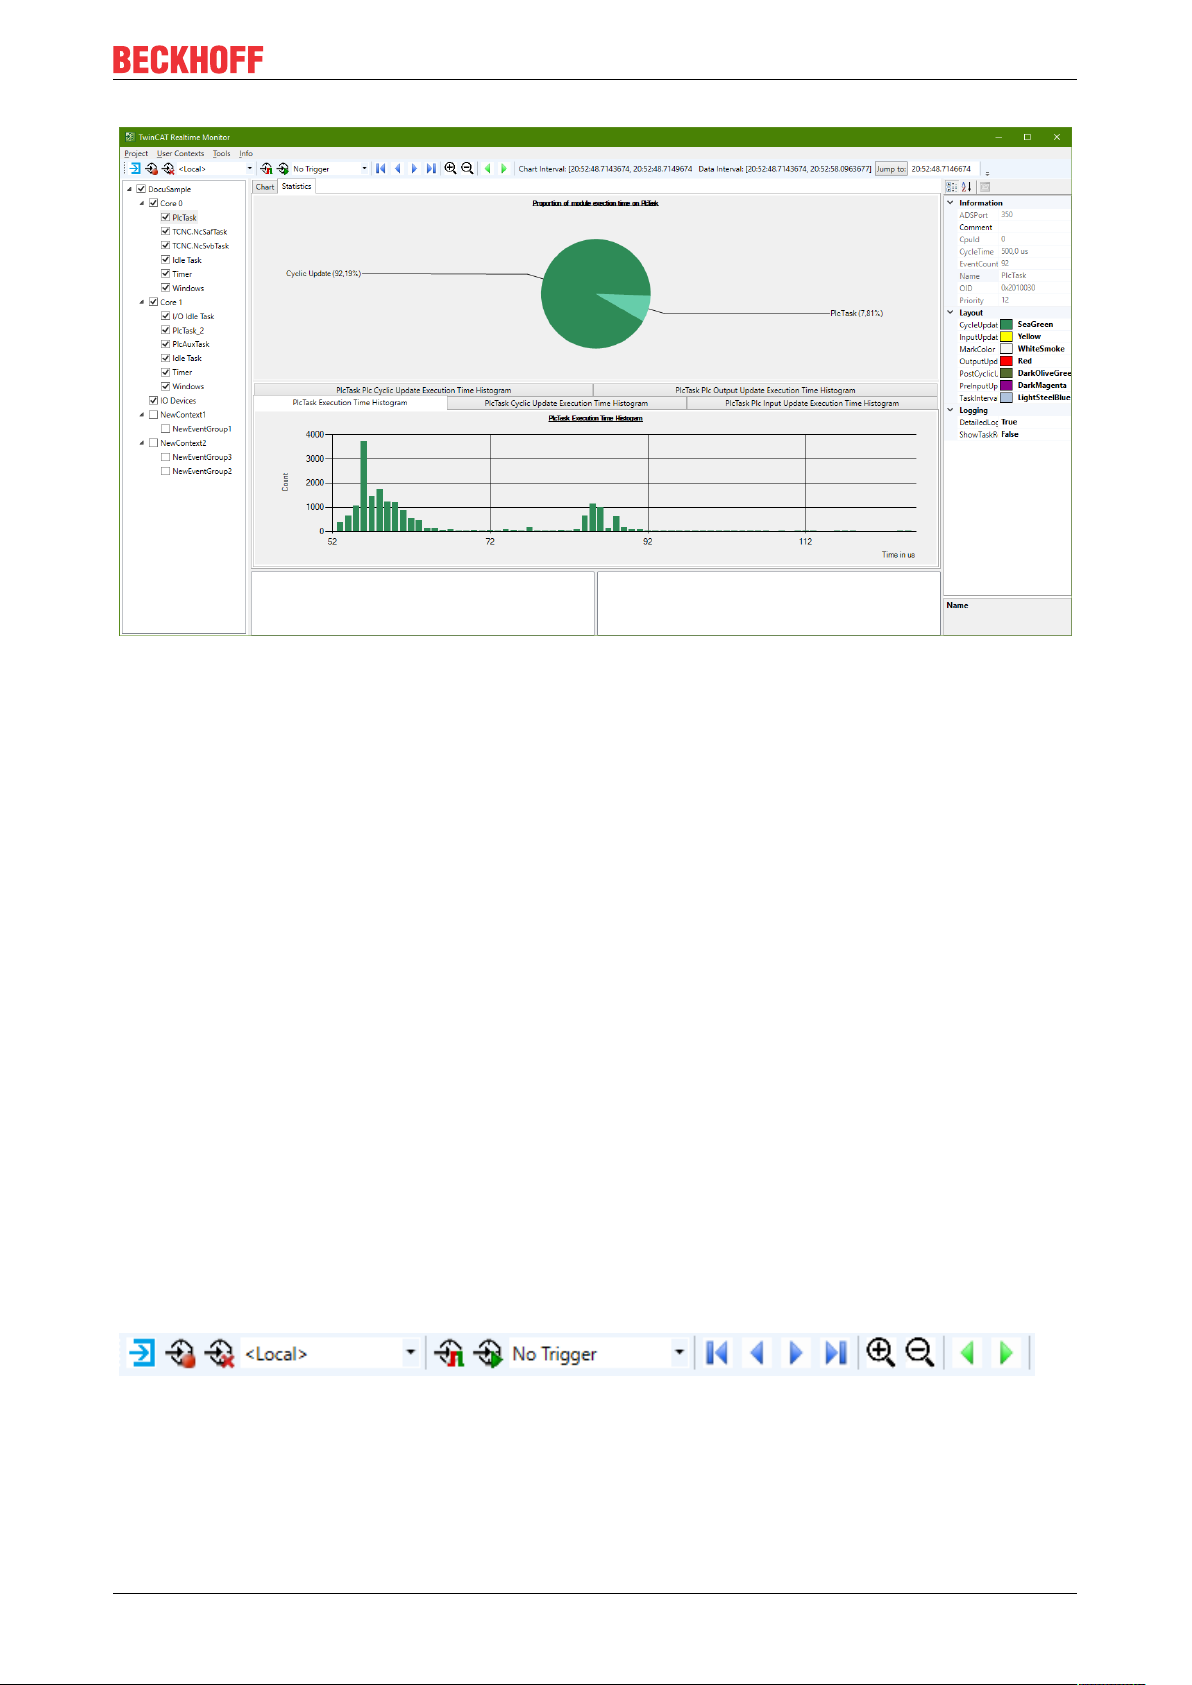Open the Tools menu
This screenshot has width=1192, height=1685.
click(x=221, y=154)
